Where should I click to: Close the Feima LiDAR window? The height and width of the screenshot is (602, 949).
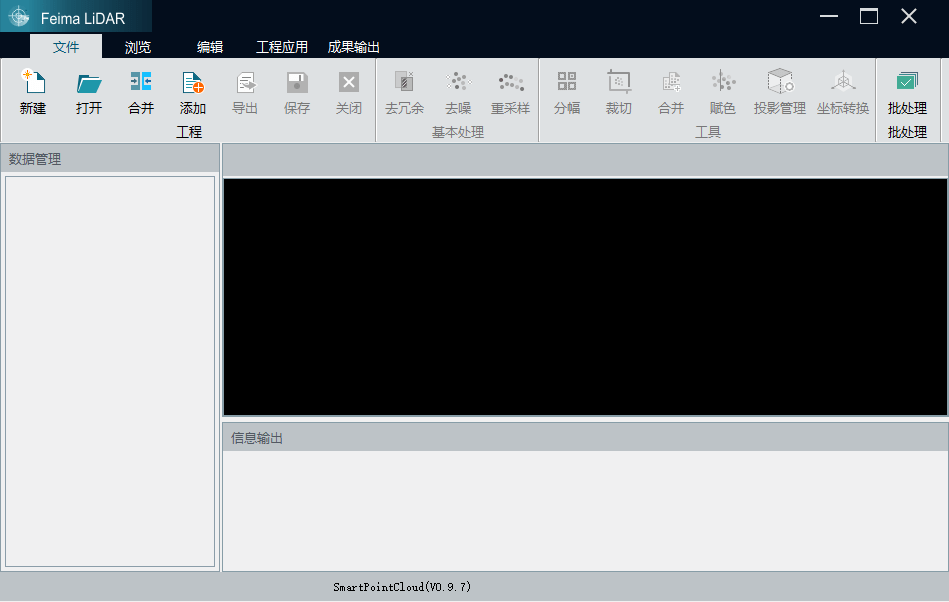coord(908,16)
